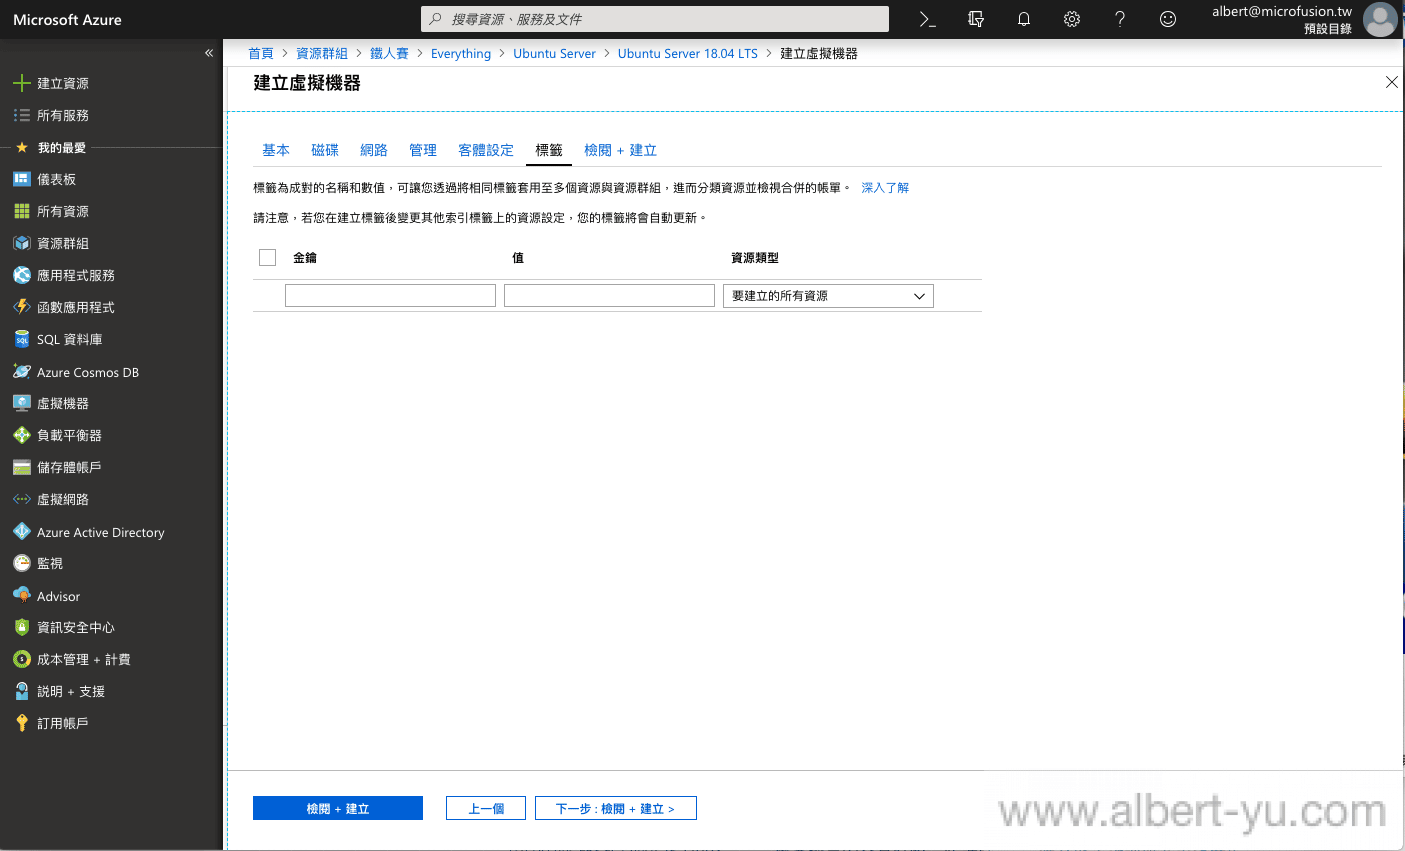1405x851 pixels.
Task: Switch to the 管理 tab
Action: coord(423,150)
